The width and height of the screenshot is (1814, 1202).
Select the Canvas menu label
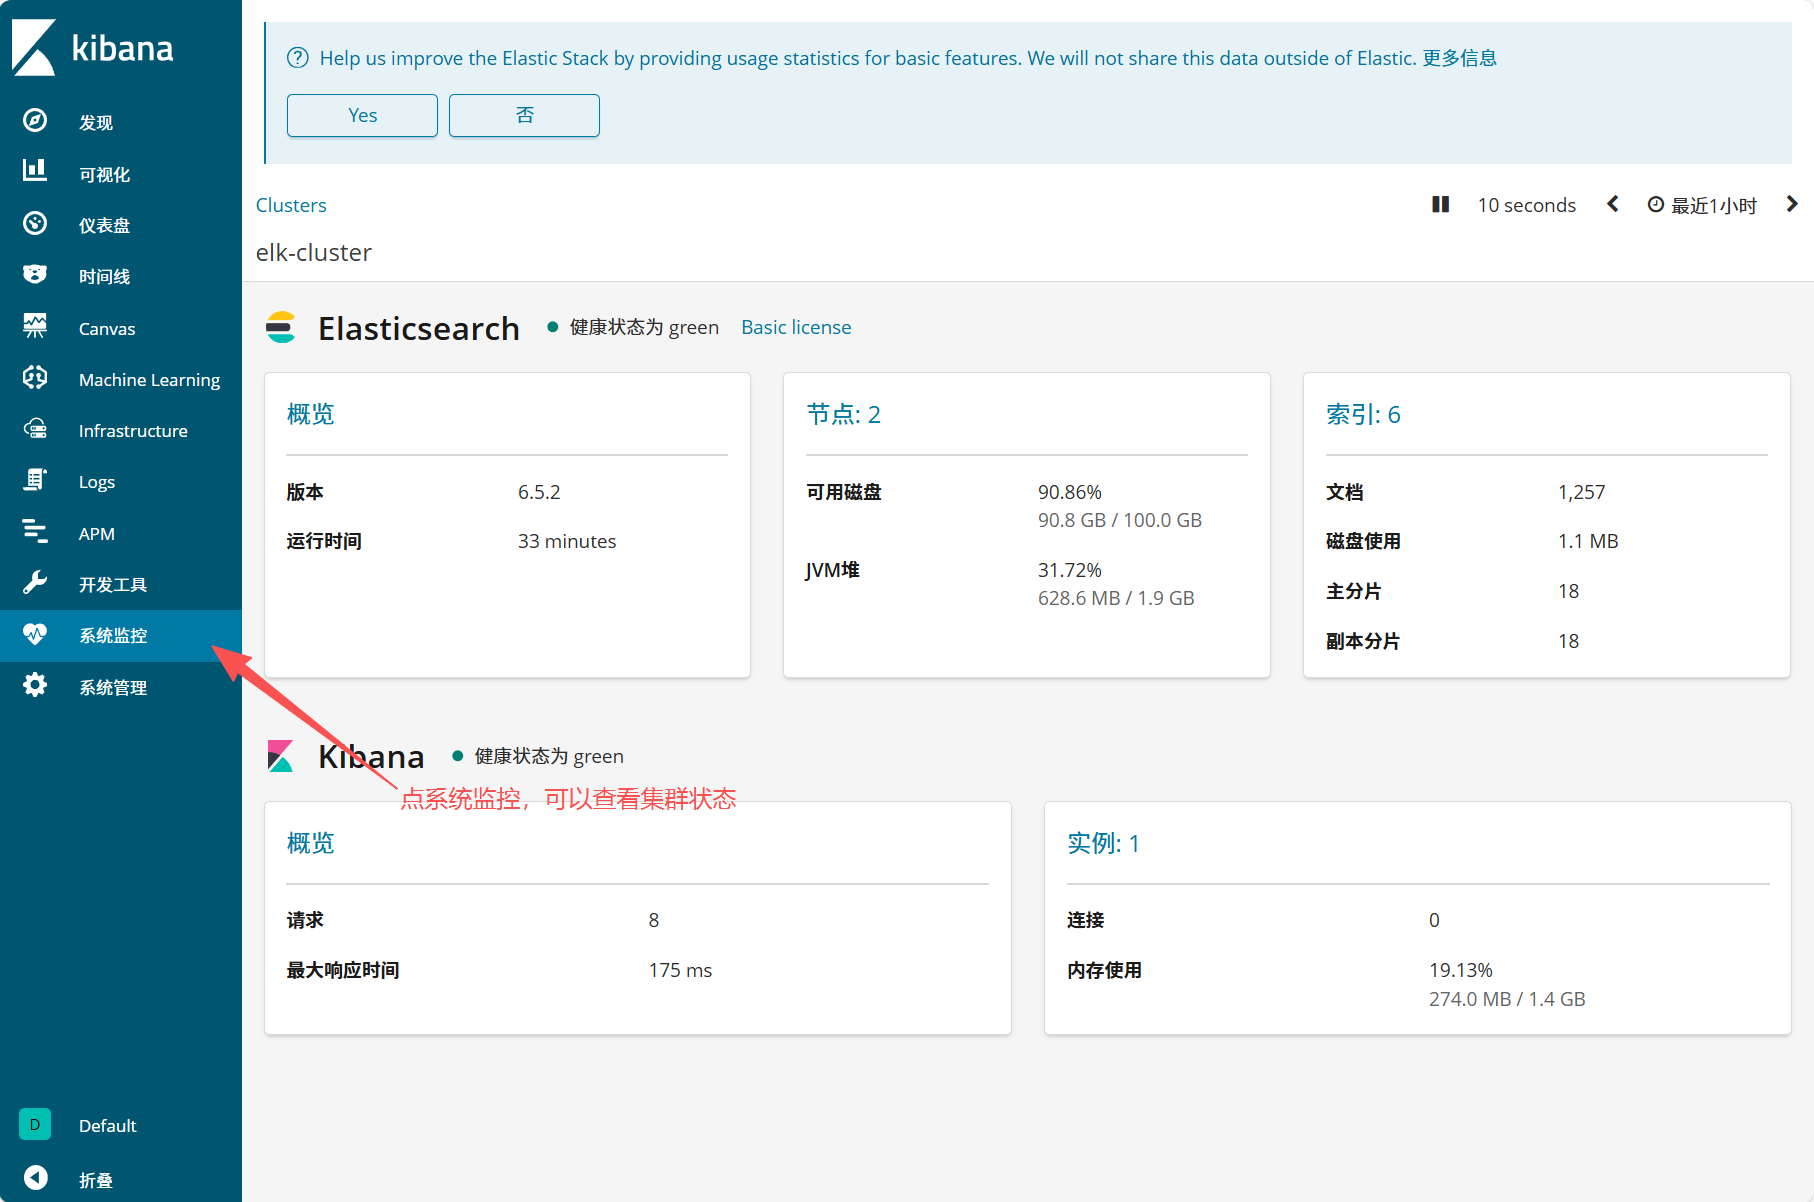pos(107,329)
